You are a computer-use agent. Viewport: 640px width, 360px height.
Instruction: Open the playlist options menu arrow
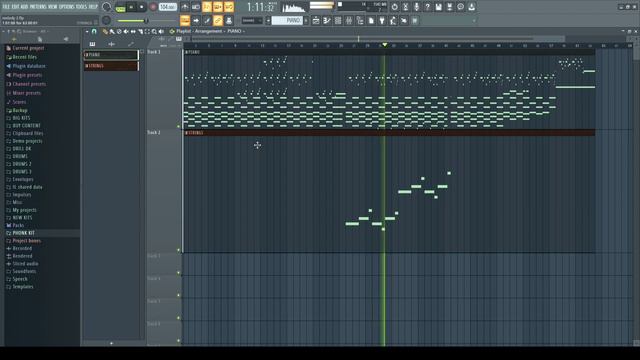click(87, 31)
